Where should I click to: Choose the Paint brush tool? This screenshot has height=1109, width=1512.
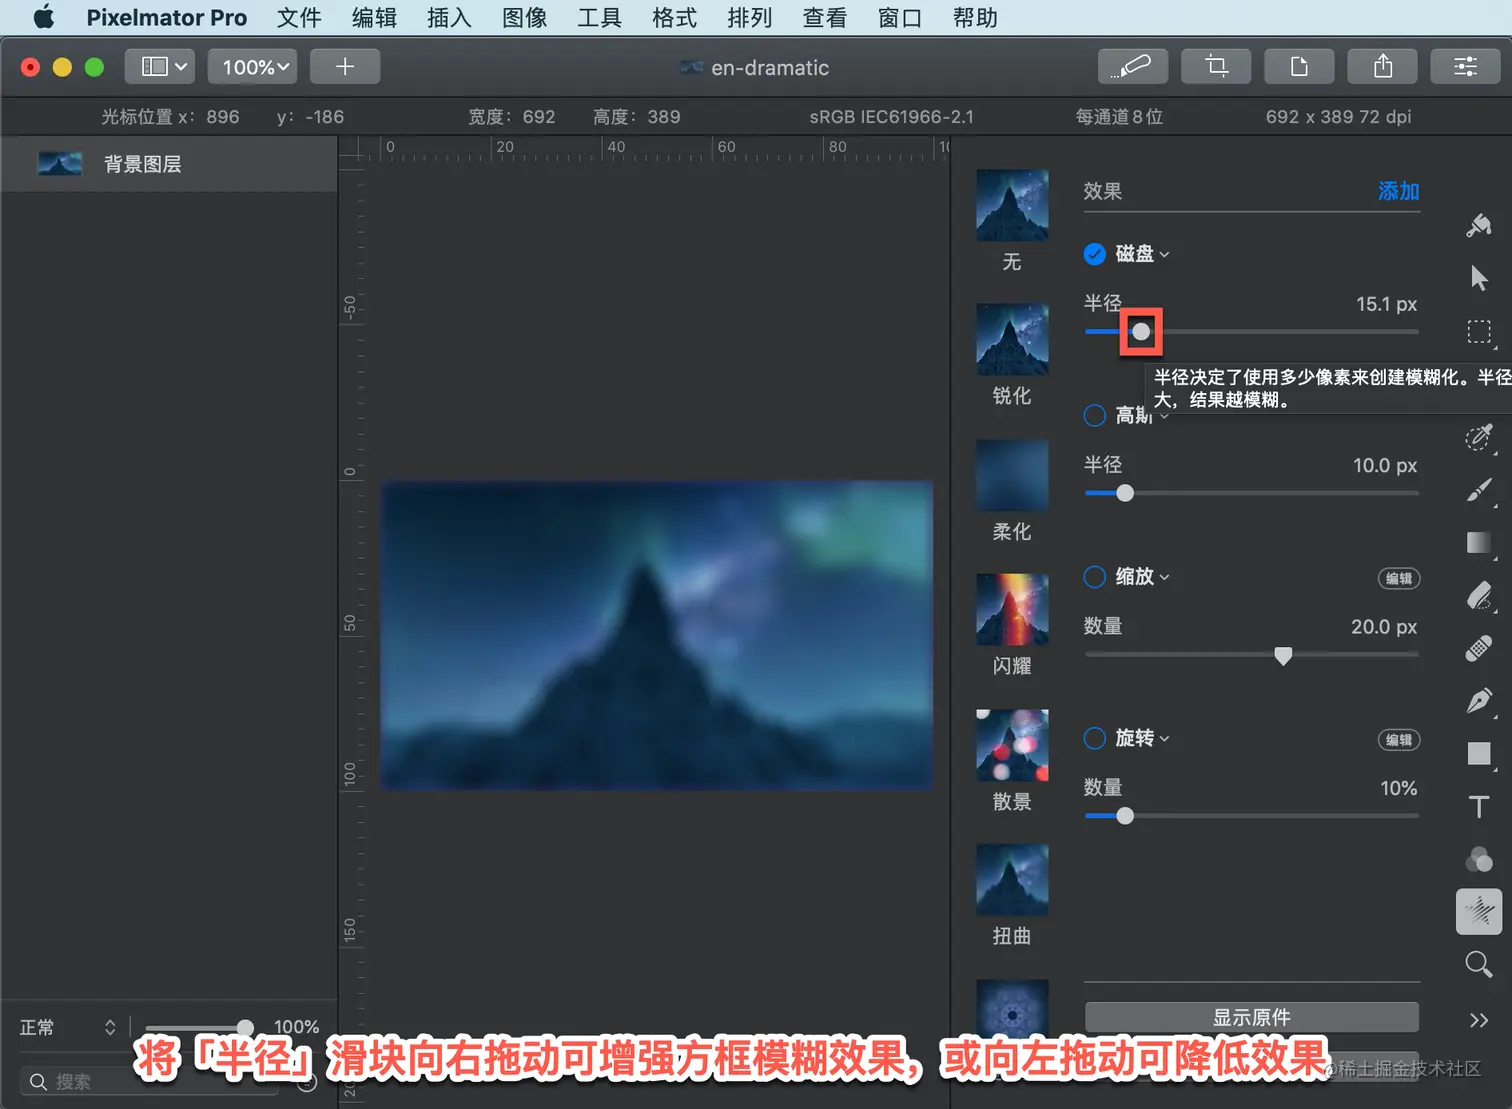tap(1480, 490)
